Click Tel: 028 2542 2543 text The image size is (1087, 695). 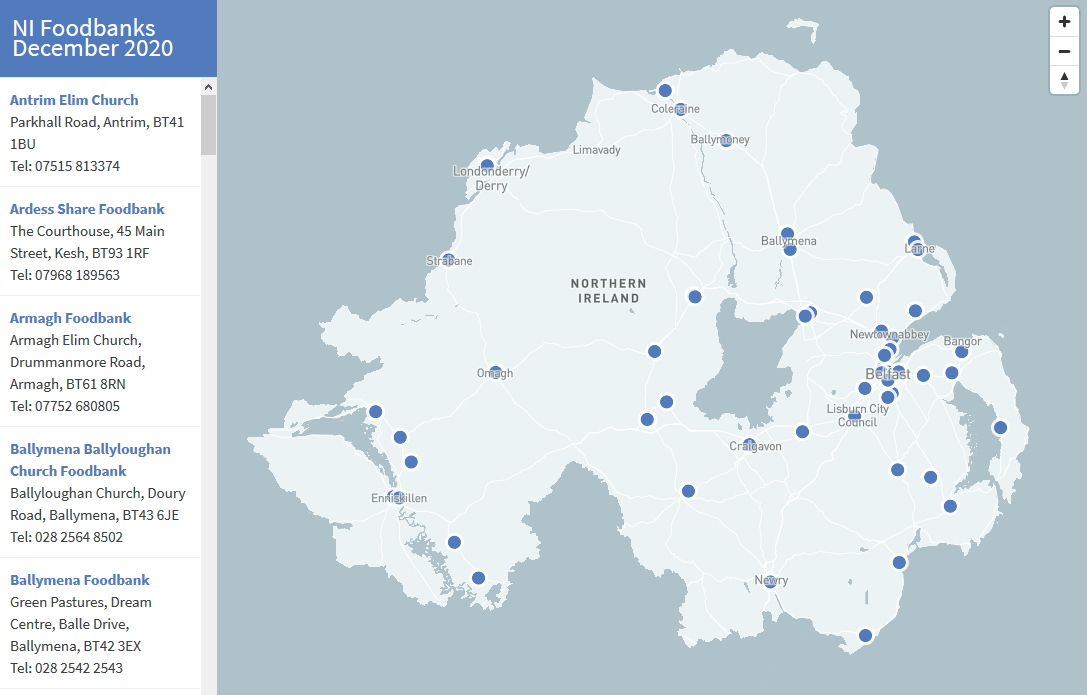click(67, 668)
